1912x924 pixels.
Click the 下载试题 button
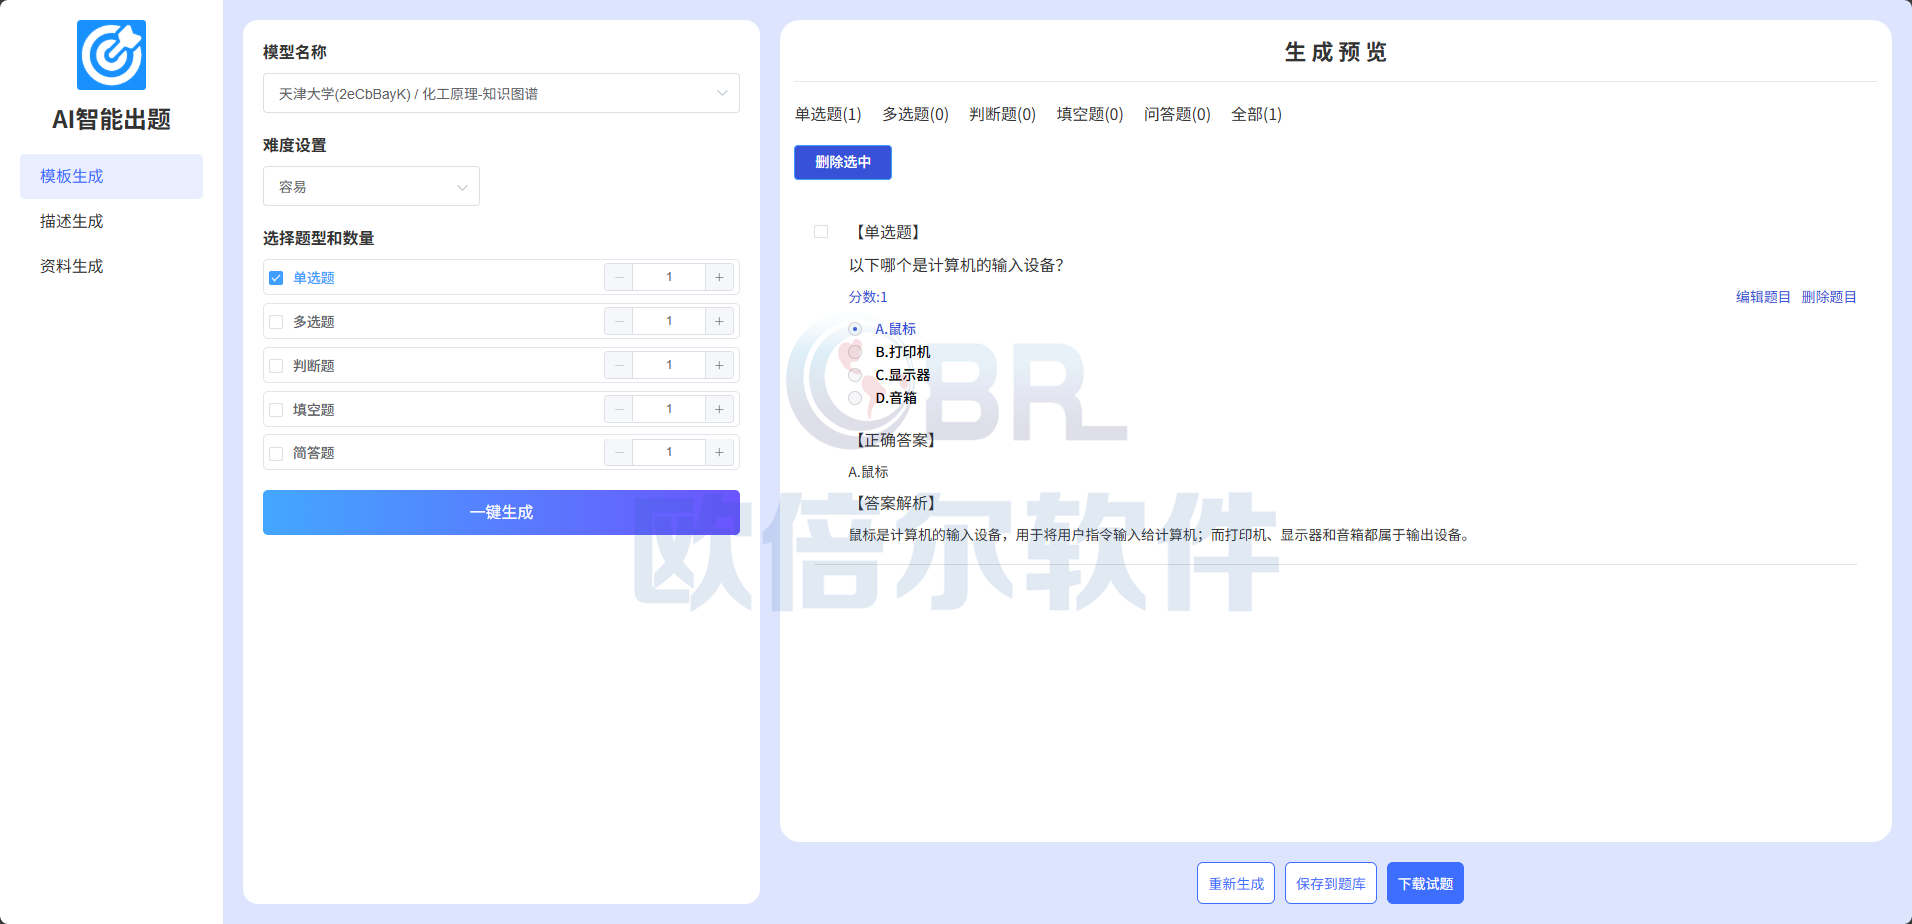click(1425, 883)
